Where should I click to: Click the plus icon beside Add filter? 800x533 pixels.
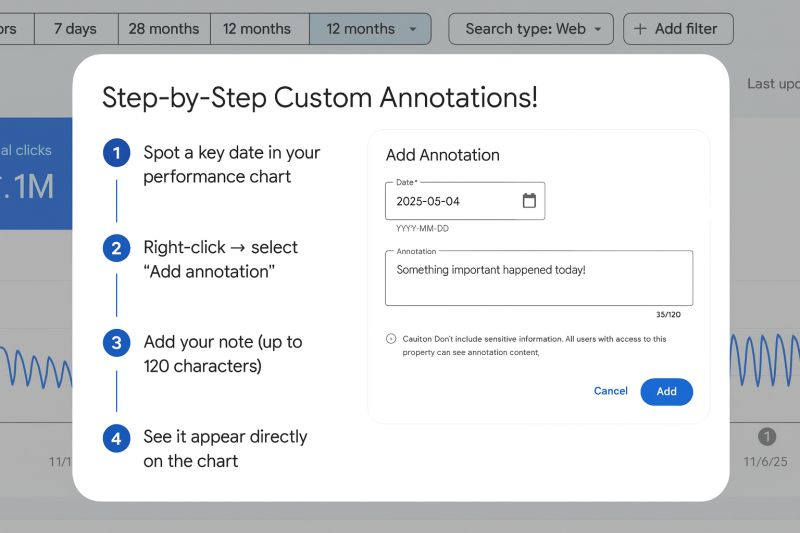(641, 29)
